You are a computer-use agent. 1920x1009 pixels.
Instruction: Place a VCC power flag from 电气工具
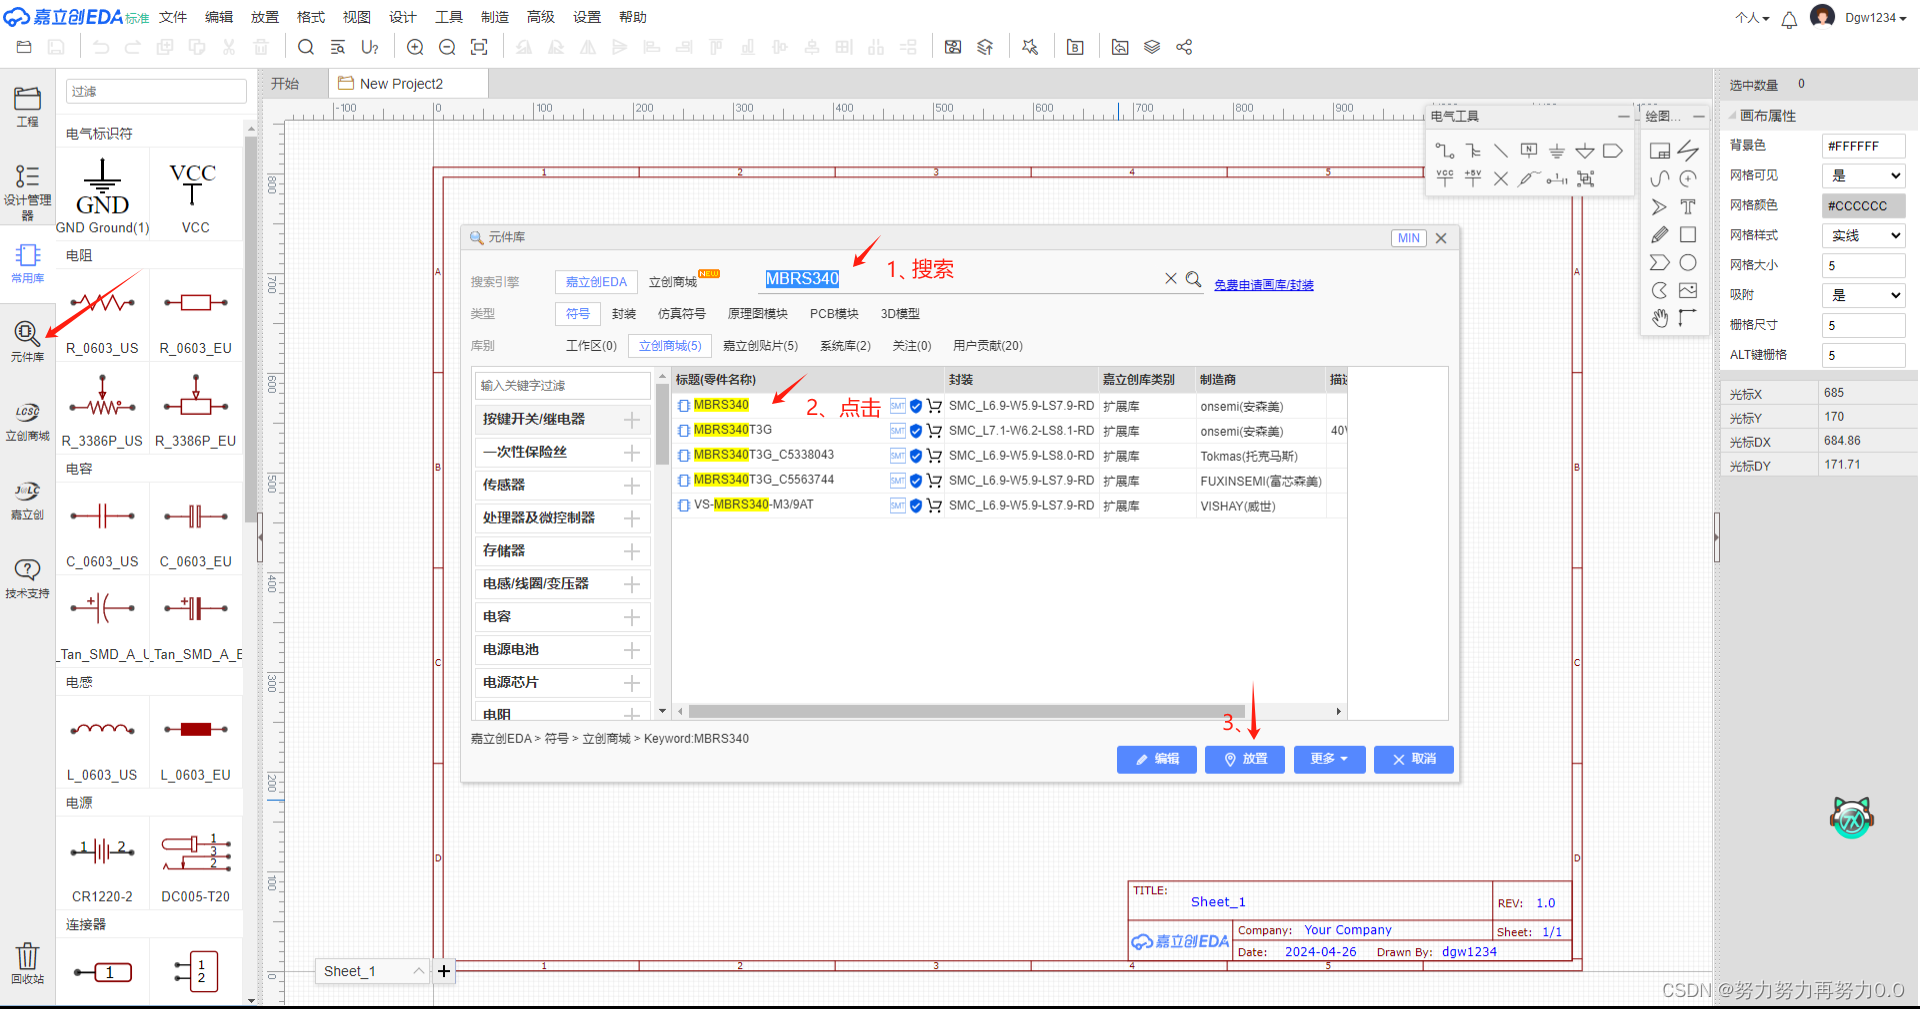(1445, 179)
